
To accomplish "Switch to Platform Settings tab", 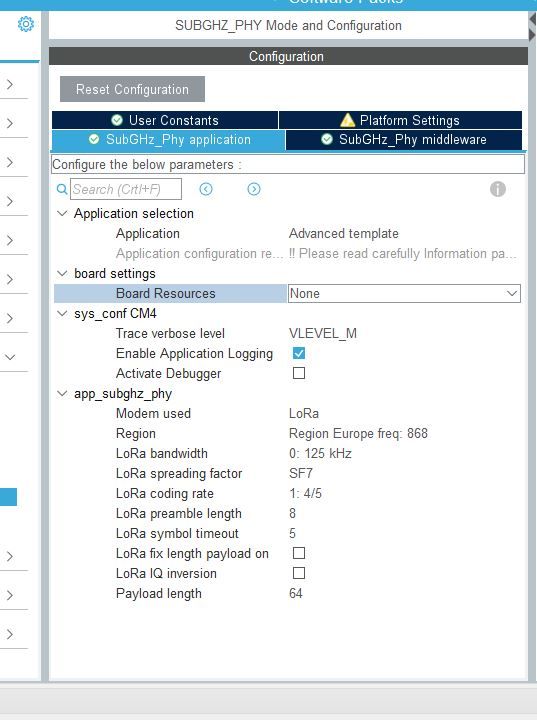I will pos(400,120).
